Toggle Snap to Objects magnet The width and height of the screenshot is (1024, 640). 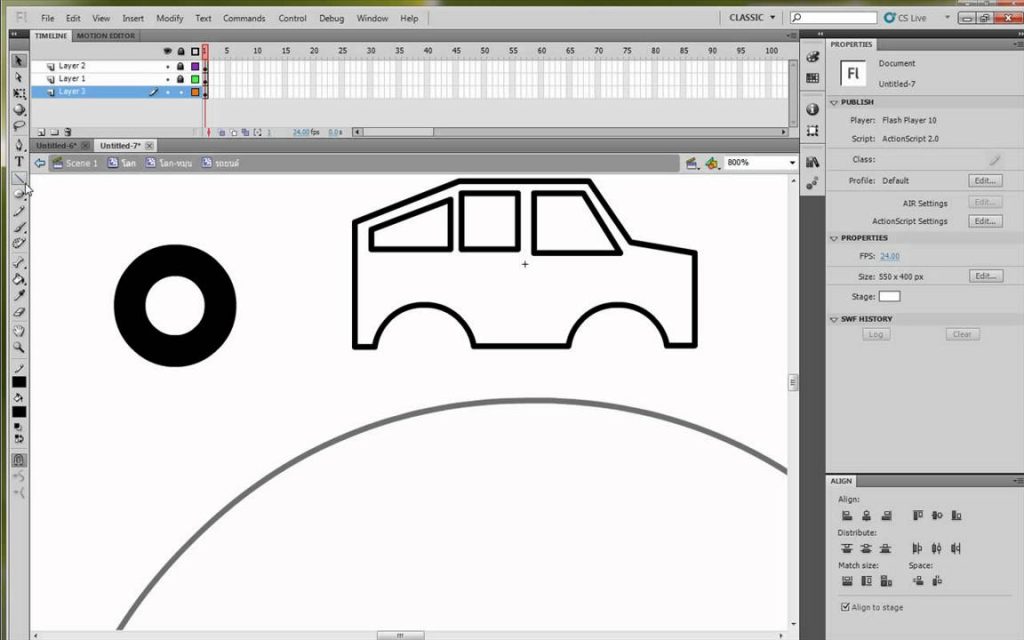pyautogui.click(x=19, y=460)
